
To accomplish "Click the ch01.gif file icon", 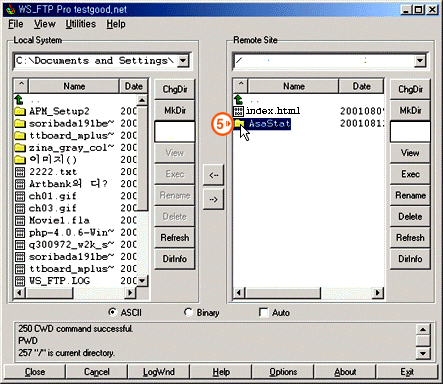I will (20, 196).
